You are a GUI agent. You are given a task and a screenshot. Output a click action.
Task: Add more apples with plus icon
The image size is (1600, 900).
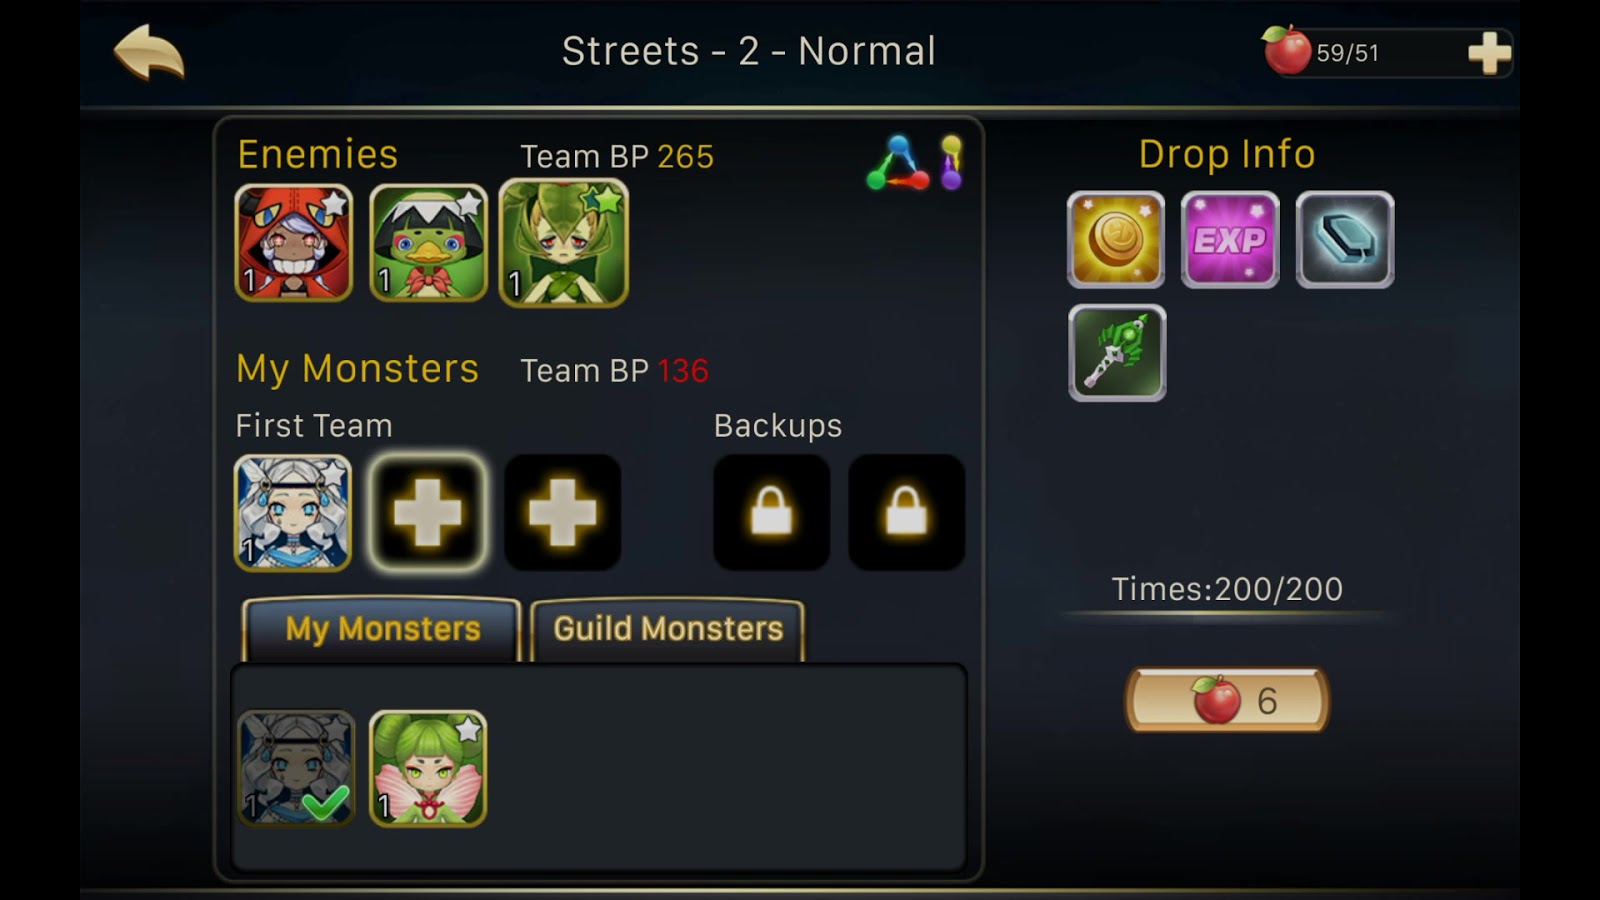pyautogui.click(x=1489, y=53)
